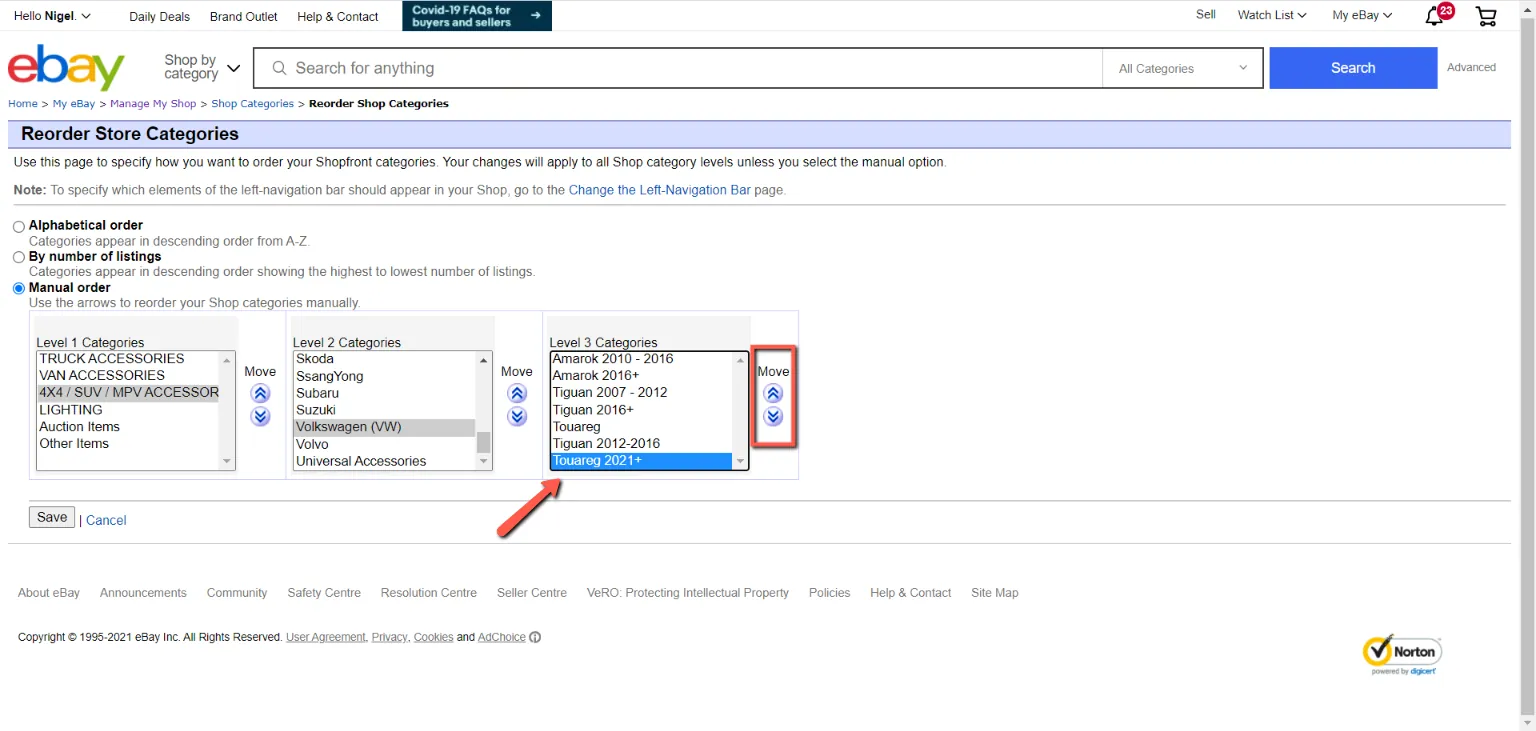This screenshot has height=731, width=1536.
Task: Go to Shop Categories breadcrumb
Action: (253, 104)
